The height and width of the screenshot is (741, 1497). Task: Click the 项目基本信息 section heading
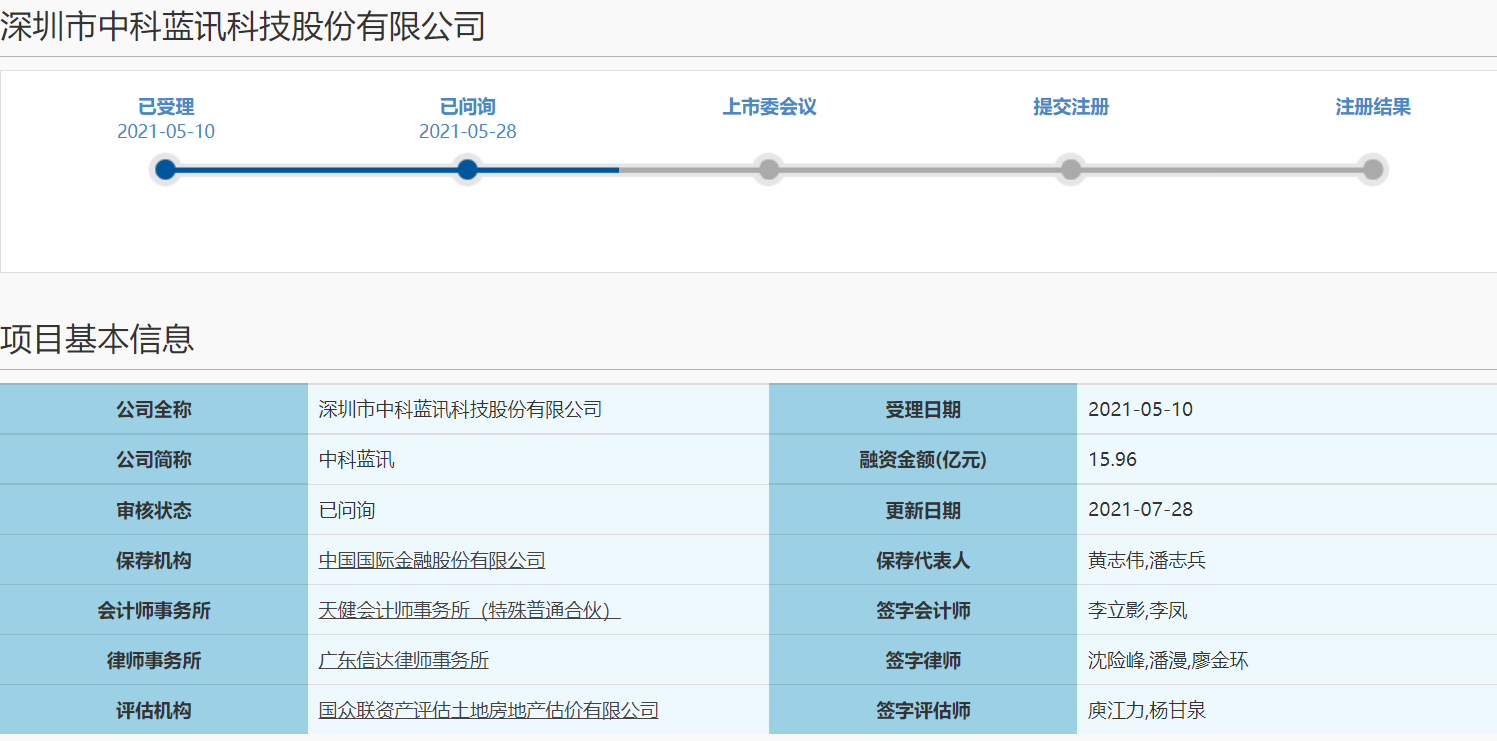tap(97, 339)
